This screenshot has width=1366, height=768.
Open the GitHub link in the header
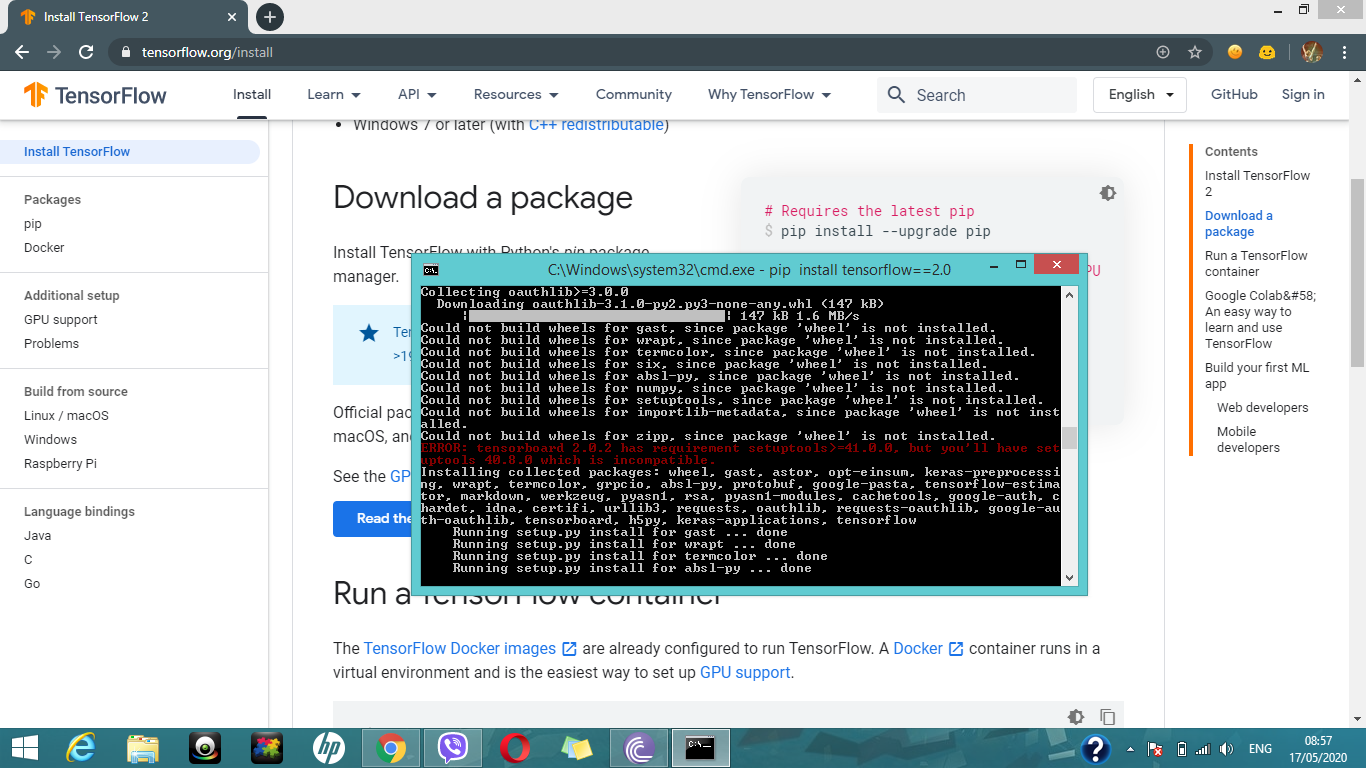pos(1234,95)
